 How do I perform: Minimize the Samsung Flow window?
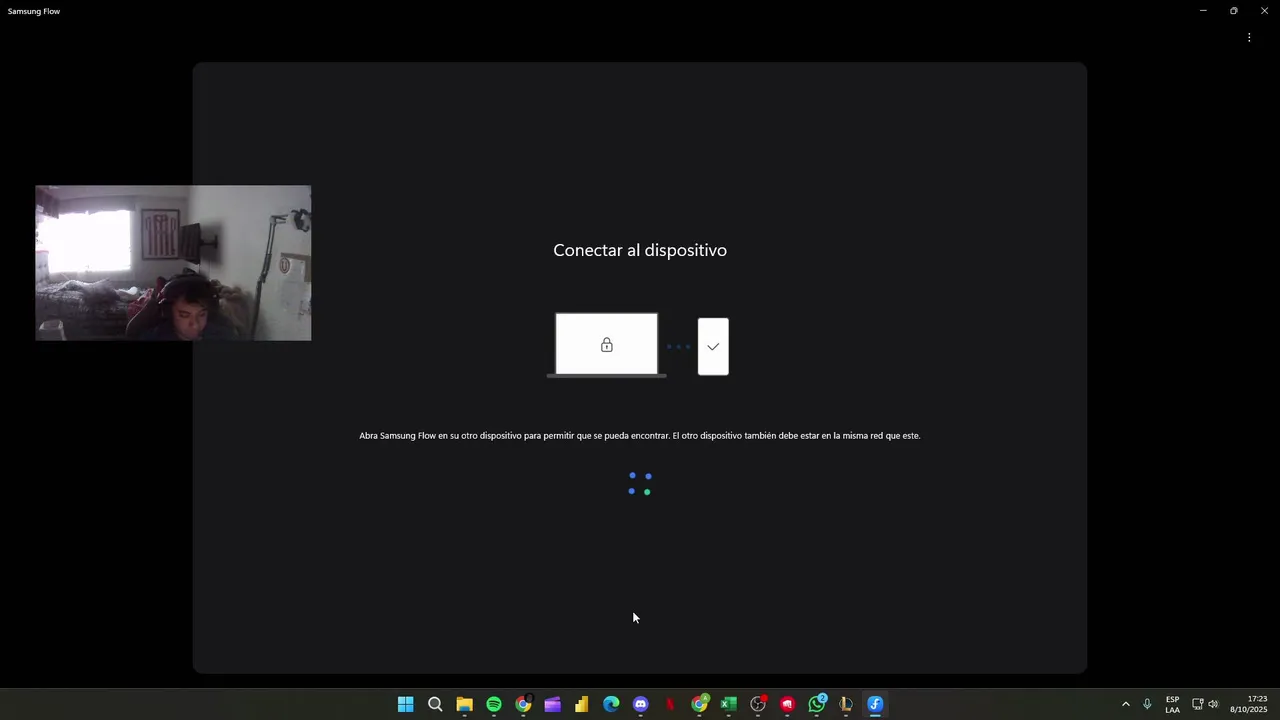[x=1203, y=11]
